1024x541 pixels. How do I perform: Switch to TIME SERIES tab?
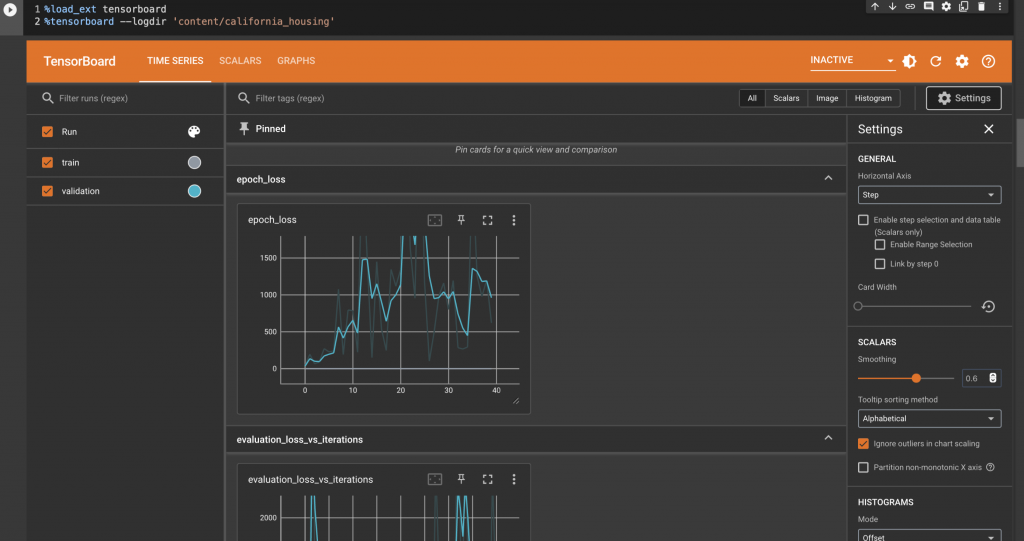coord(175,61)
